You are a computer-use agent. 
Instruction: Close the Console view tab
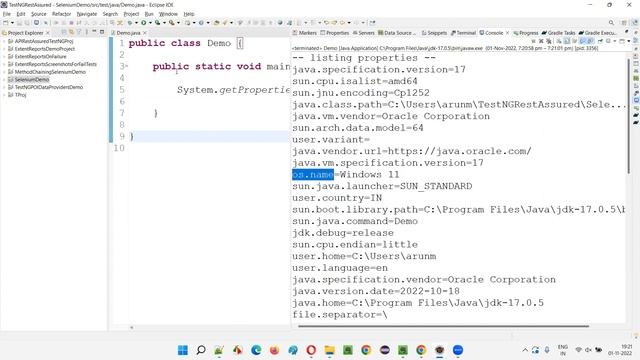click(x=507, y=33)
